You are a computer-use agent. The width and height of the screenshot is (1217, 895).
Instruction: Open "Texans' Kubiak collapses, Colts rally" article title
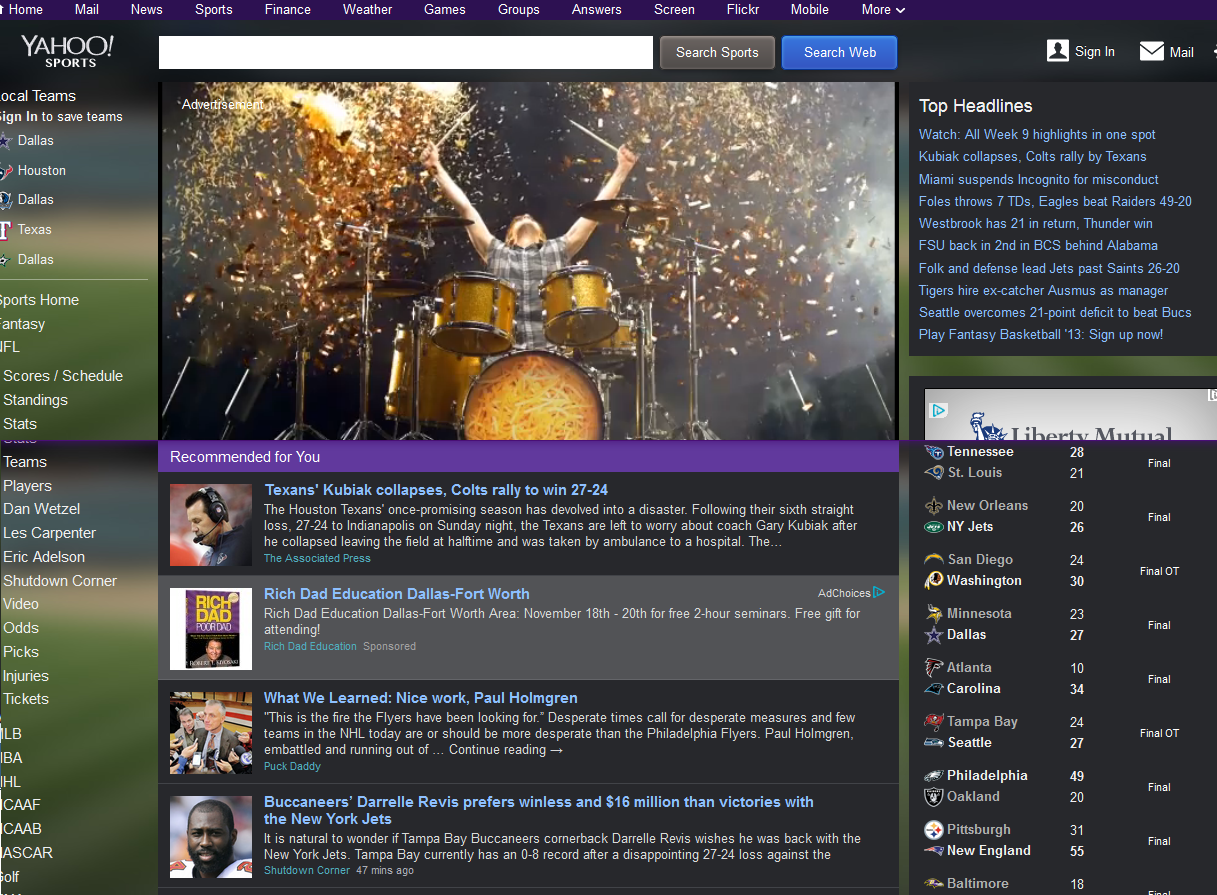click(436, 490)
